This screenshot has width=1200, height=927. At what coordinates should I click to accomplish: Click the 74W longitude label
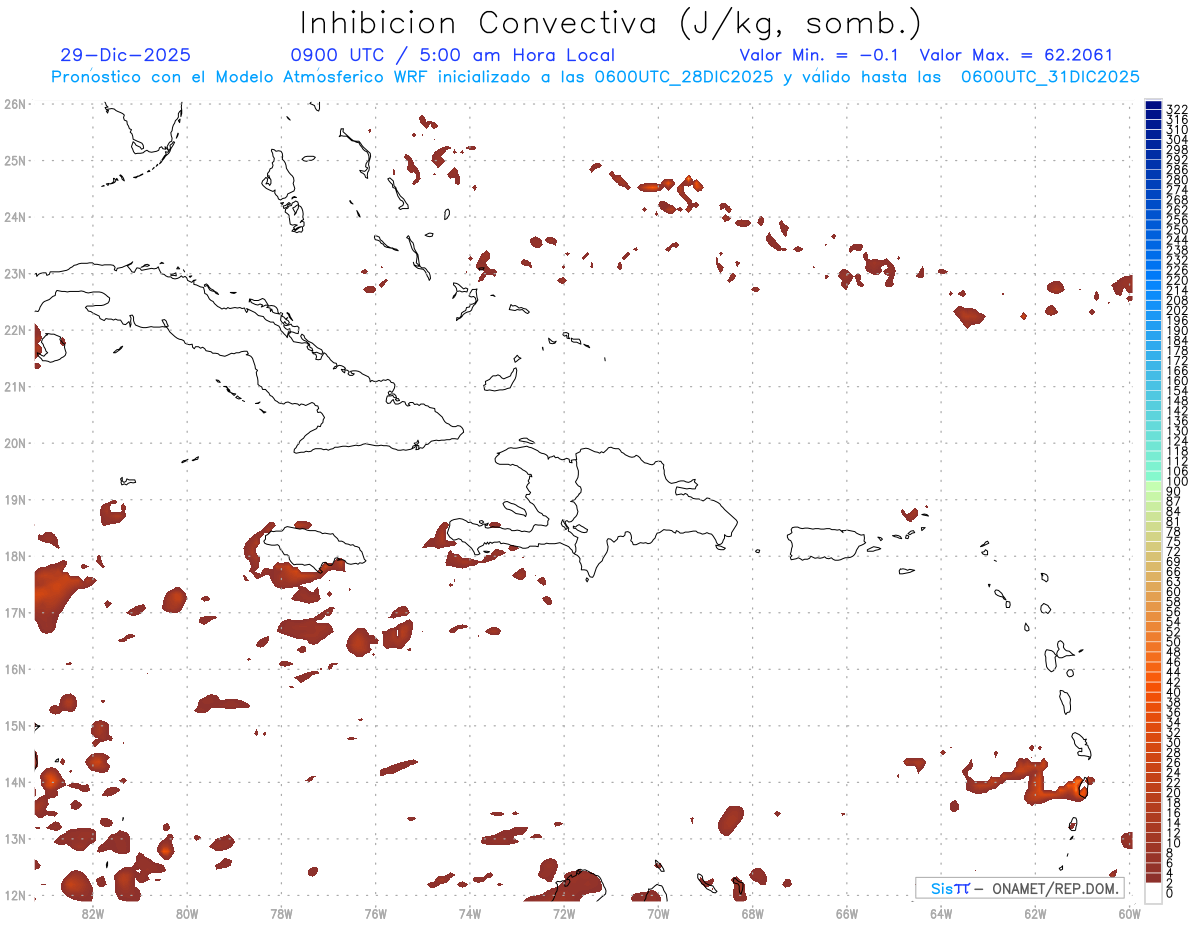point(469,913)
